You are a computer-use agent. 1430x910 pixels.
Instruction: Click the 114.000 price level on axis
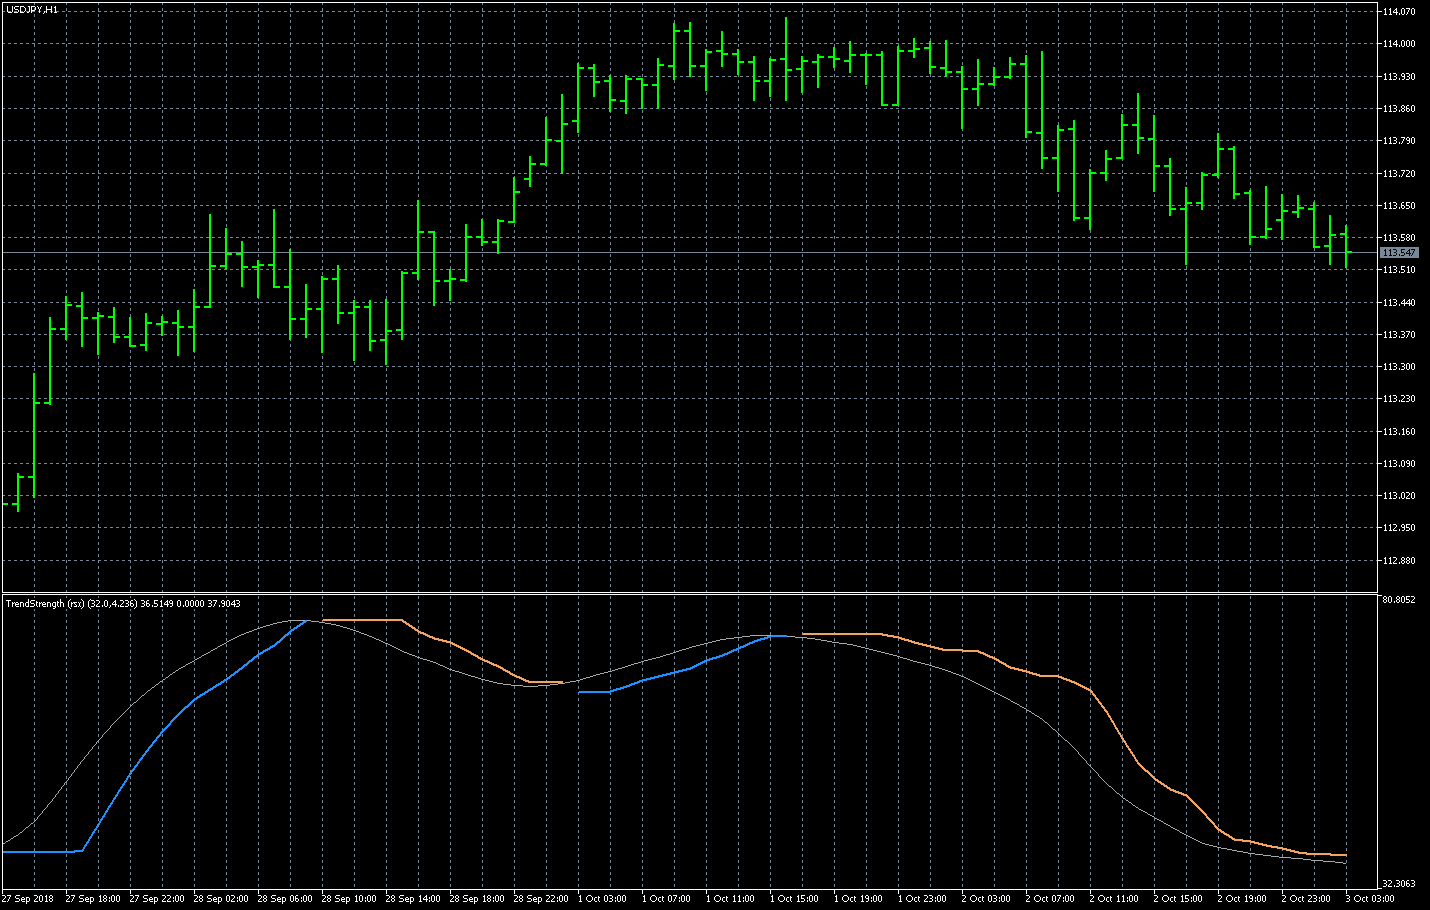[1398, 44]
